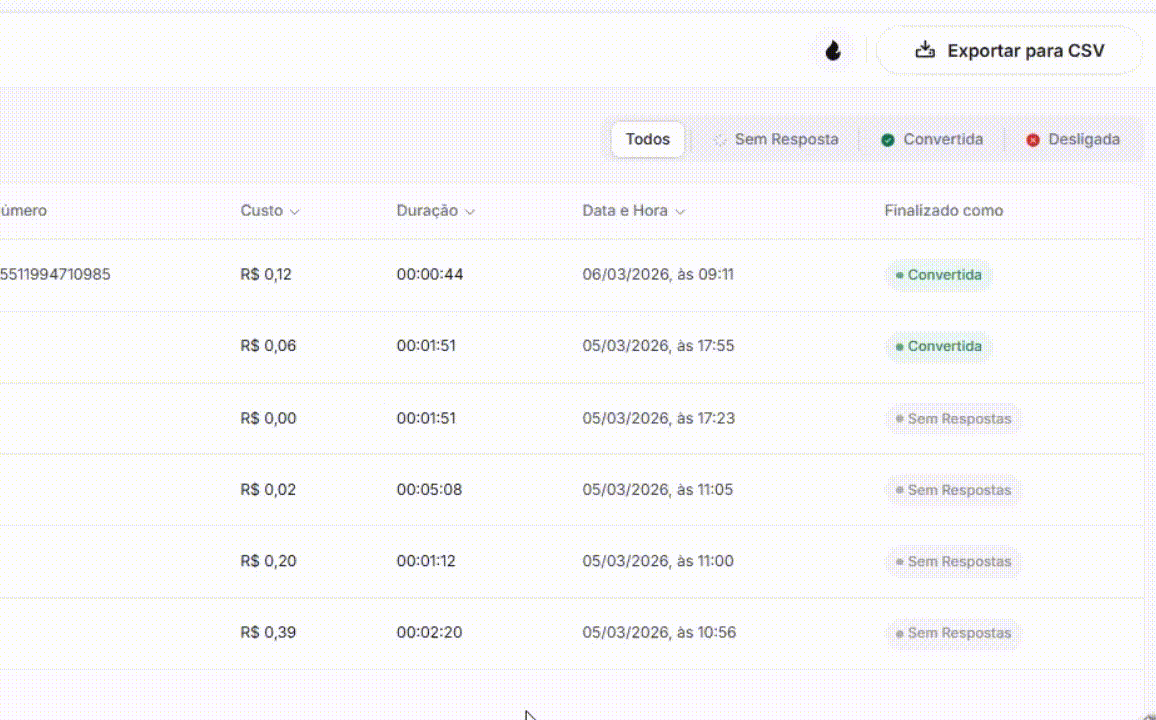
Task: Click the red X icon beside Desligada filter
Action: pyautogui.click(x=1033, y=140)
